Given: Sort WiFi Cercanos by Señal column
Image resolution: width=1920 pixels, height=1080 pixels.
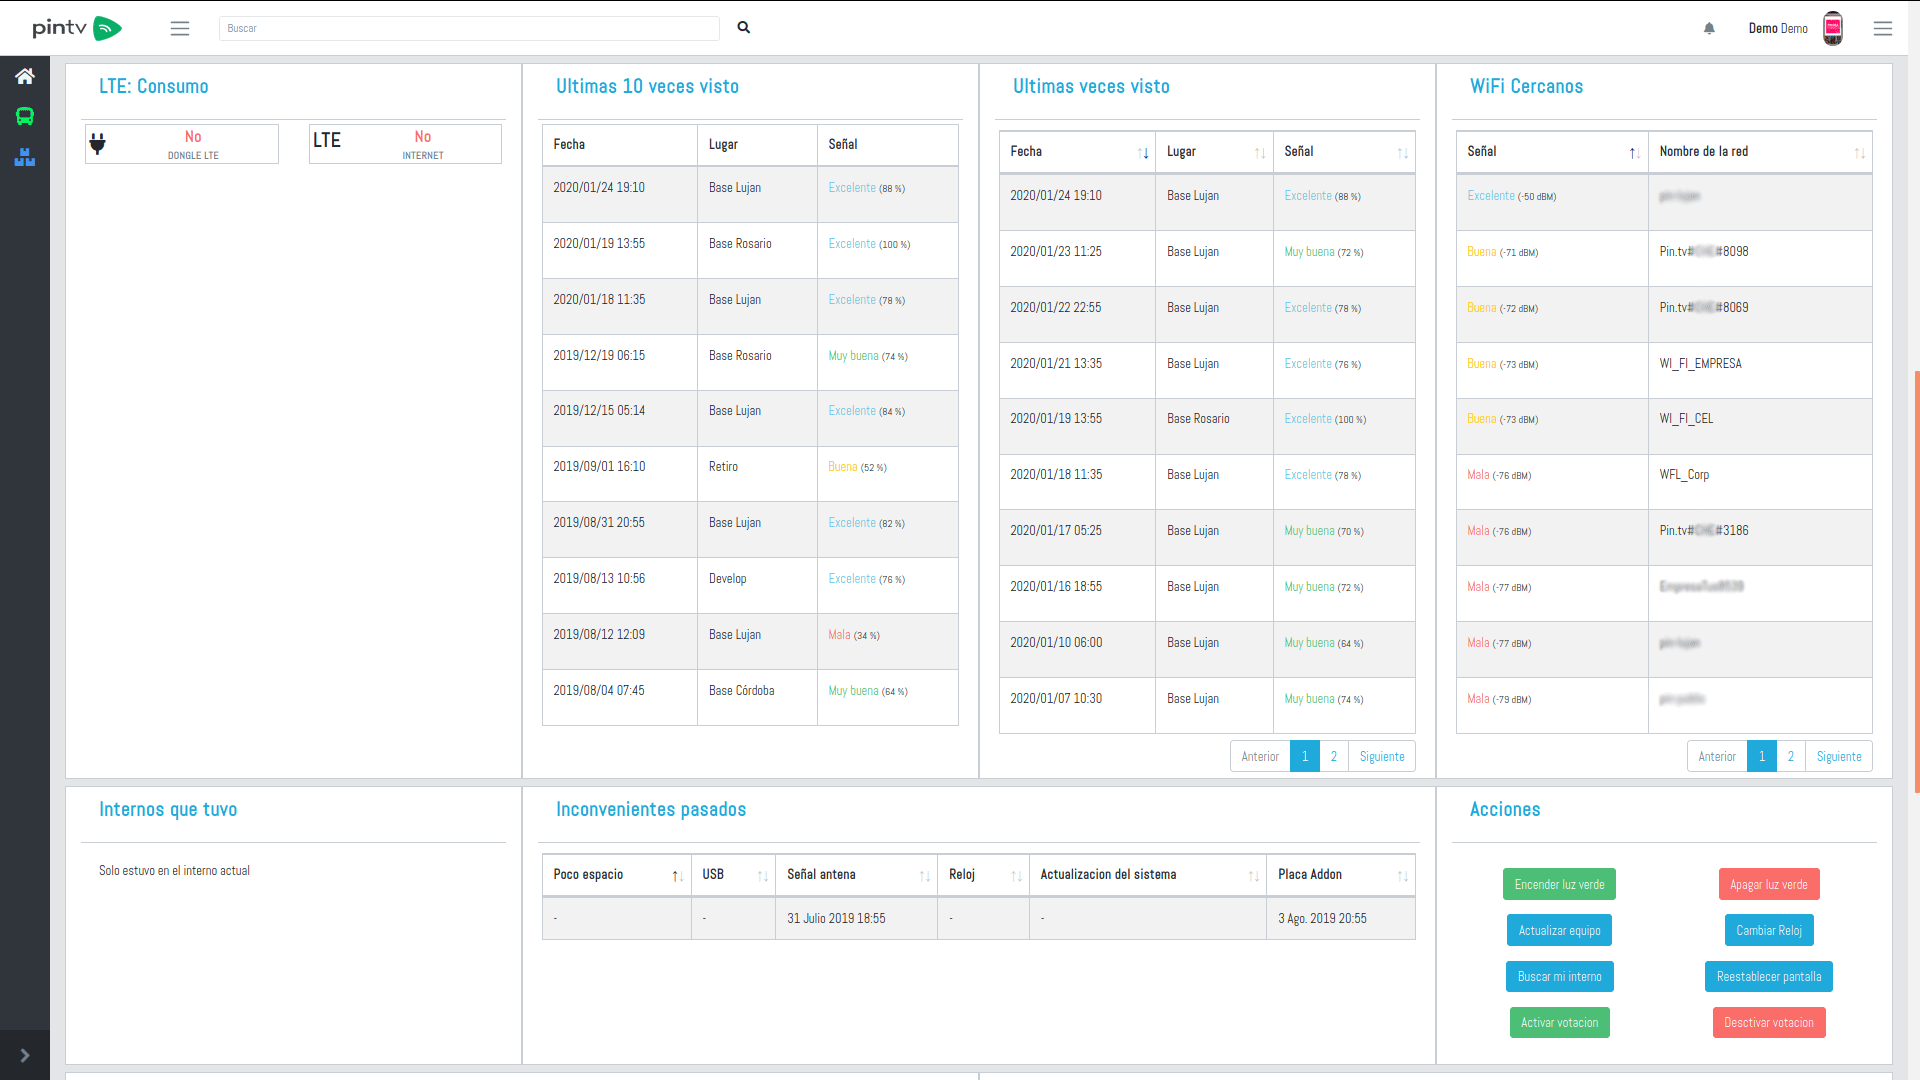Looking at the screenshot, I should pyautogui.click(x=1551, y=152).
